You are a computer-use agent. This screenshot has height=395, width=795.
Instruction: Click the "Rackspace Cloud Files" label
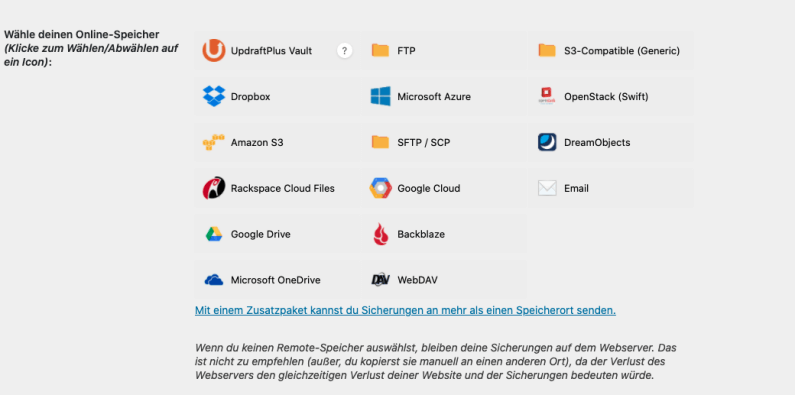283,189
